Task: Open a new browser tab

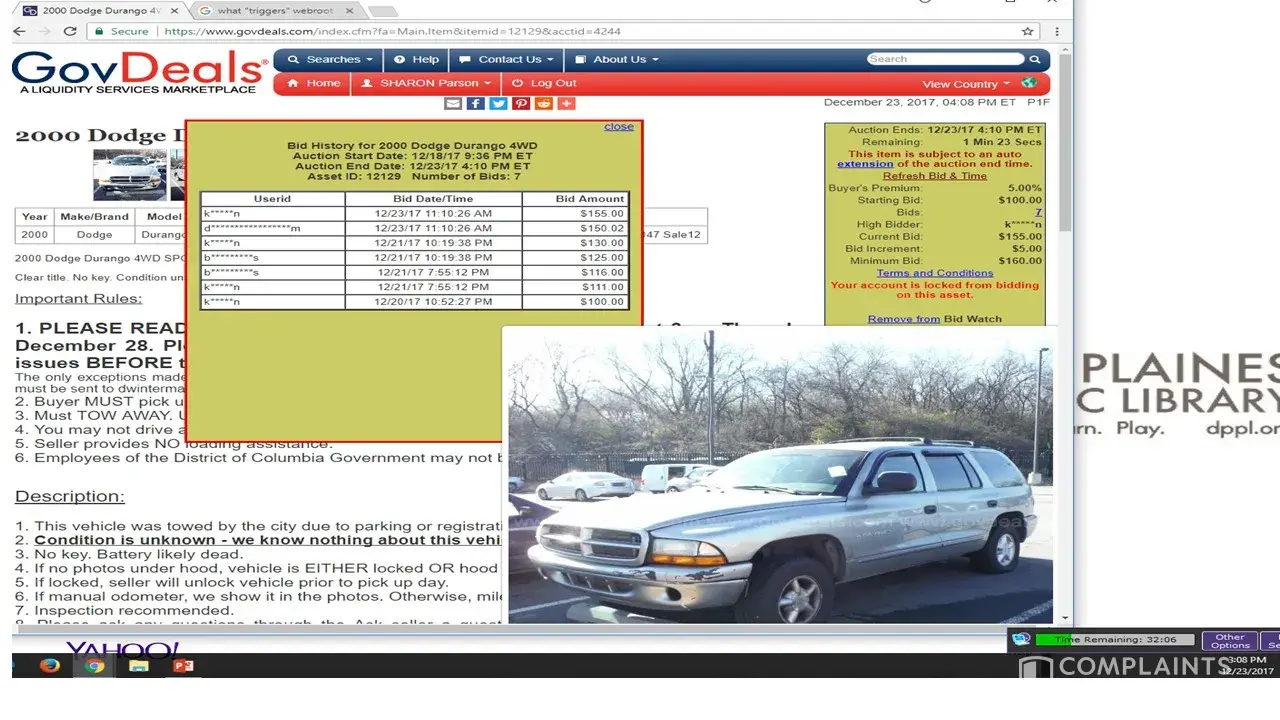Action: 382,11
